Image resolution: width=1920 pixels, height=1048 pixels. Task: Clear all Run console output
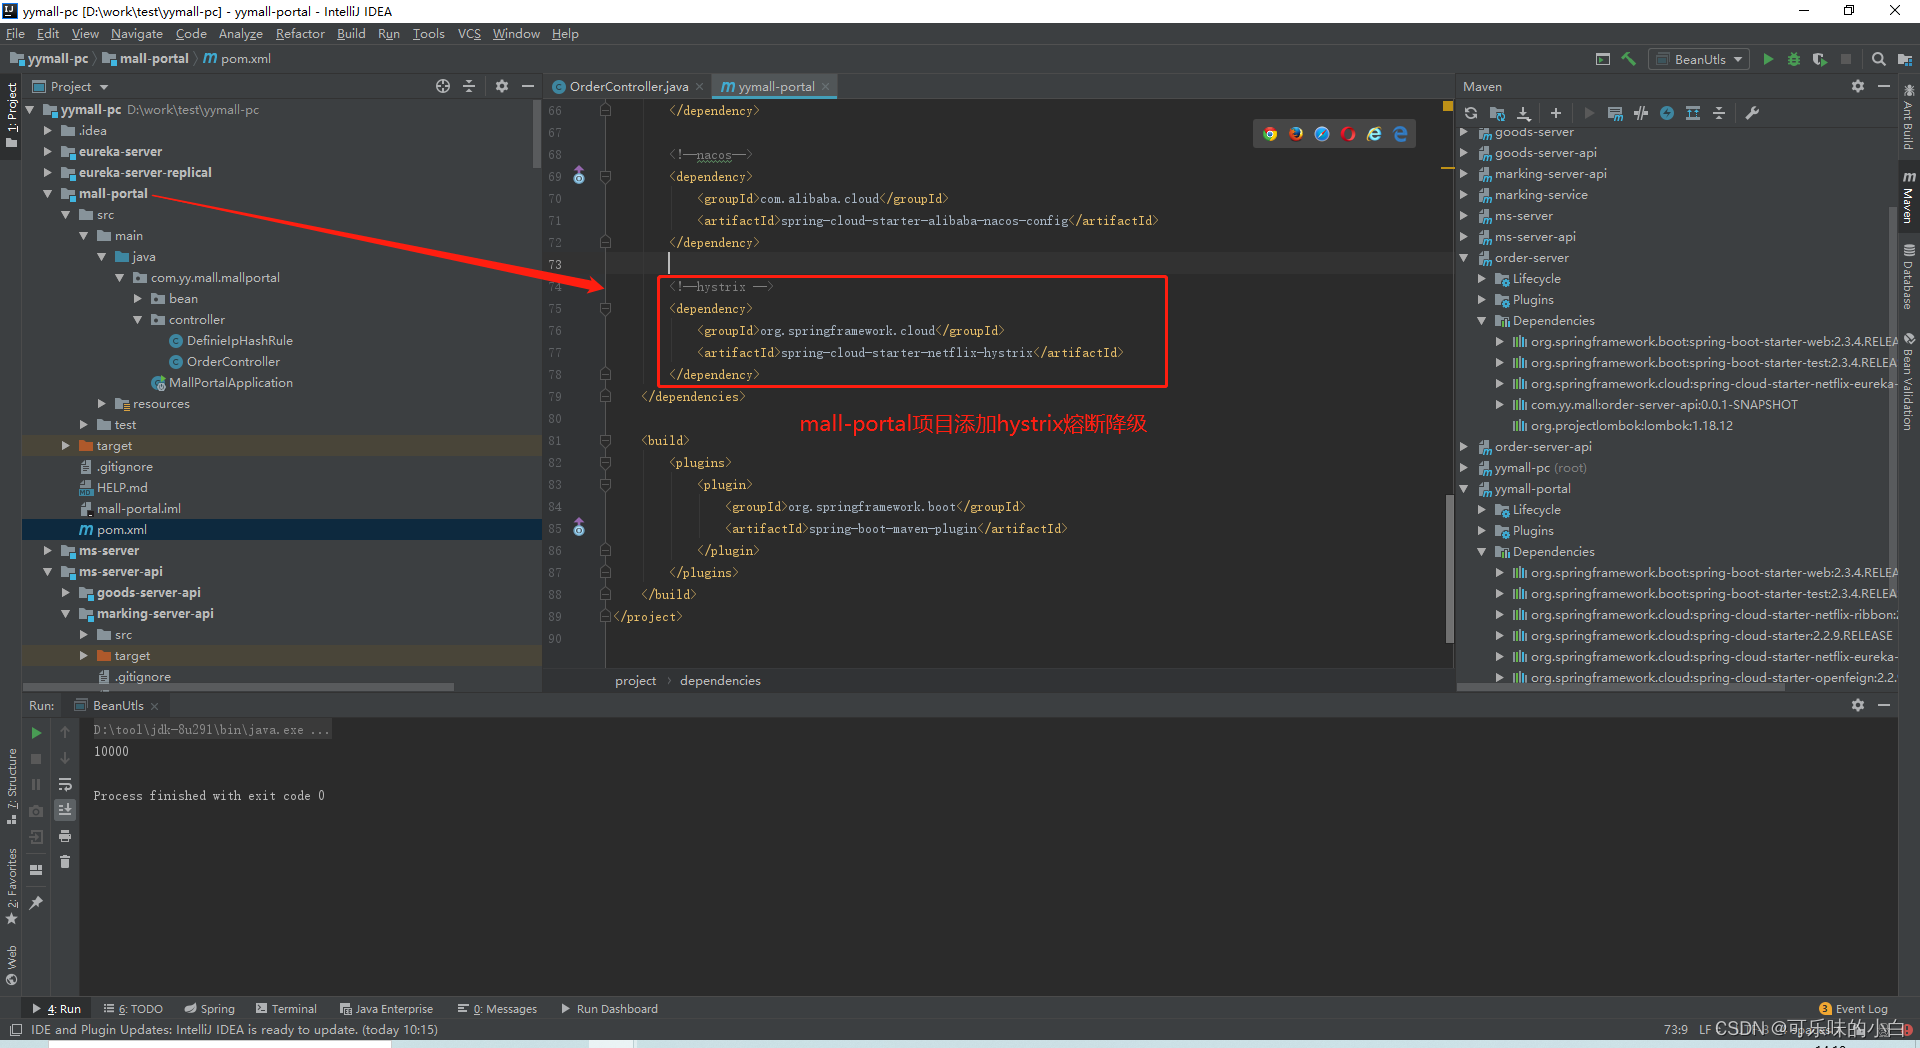point(65,862)
